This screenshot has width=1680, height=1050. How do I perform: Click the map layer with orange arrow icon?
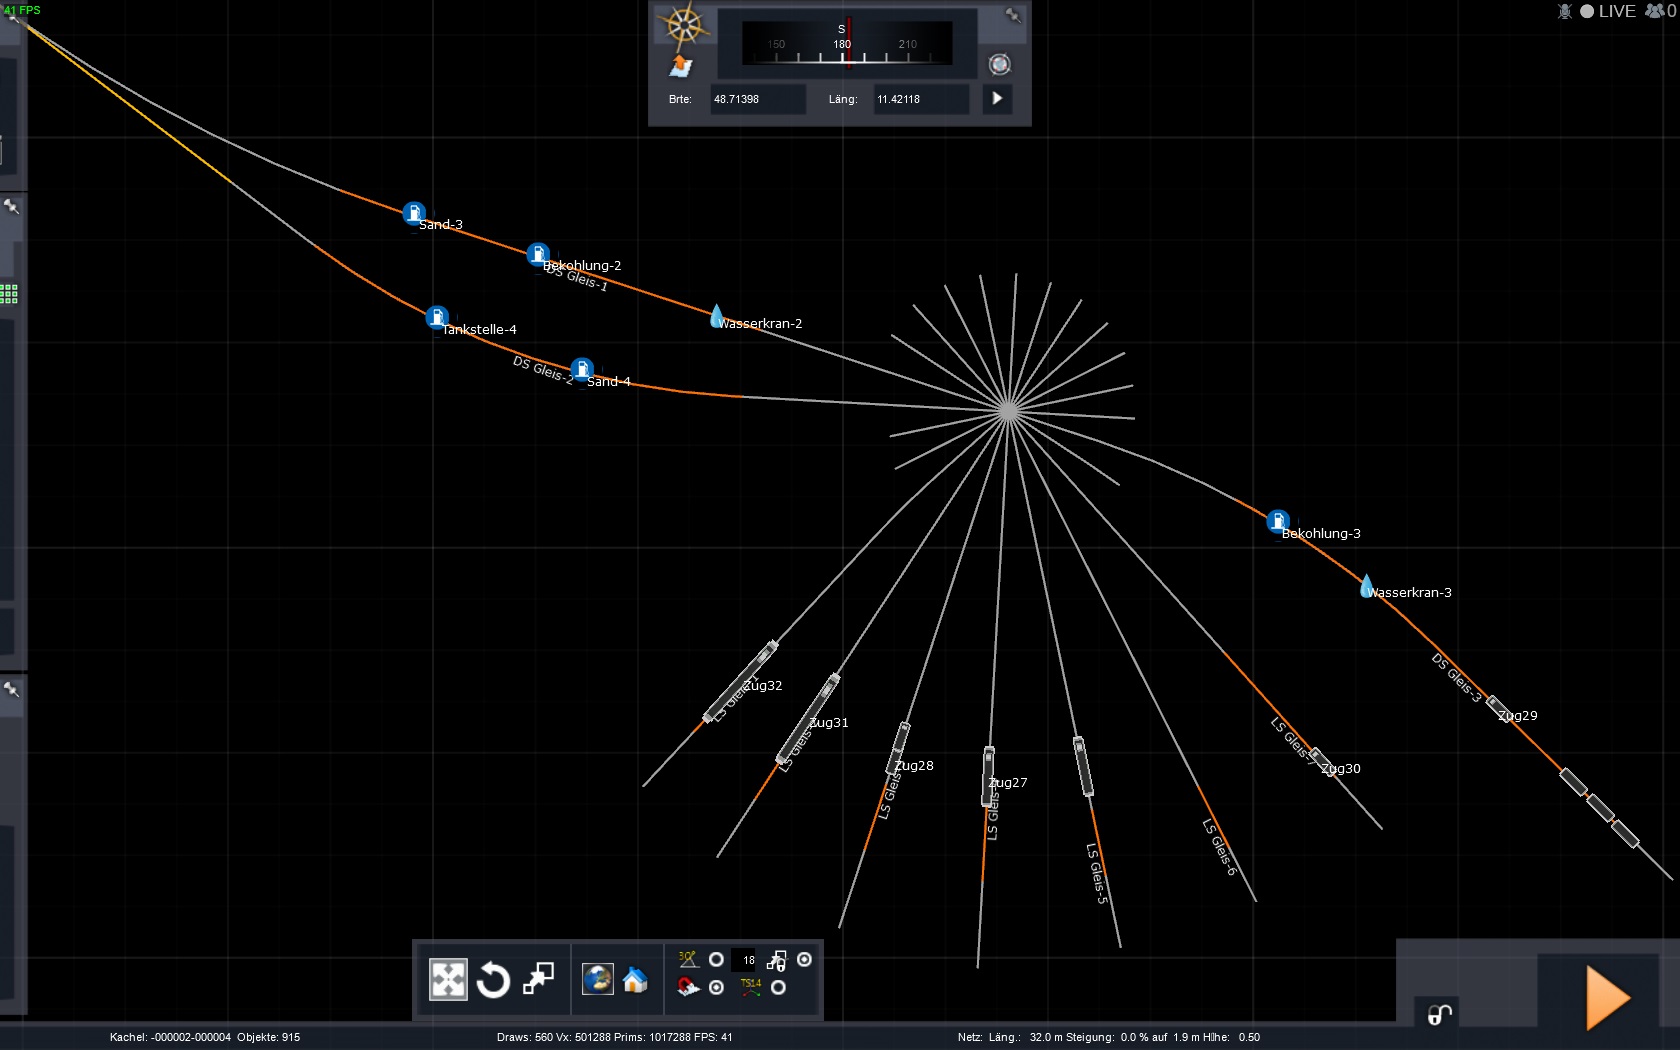681,66
